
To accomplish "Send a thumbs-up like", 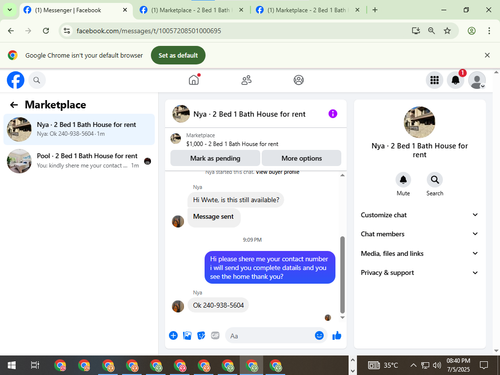I will [337, 335].
